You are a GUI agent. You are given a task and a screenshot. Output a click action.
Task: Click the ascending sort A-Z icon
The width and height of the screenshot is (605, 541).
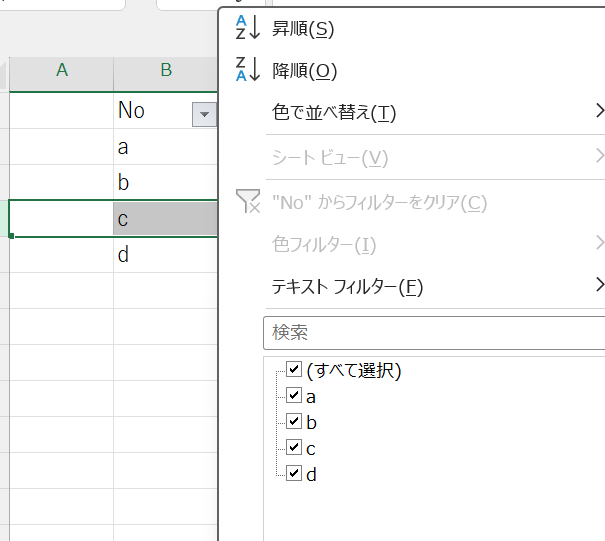pos(246,28)
